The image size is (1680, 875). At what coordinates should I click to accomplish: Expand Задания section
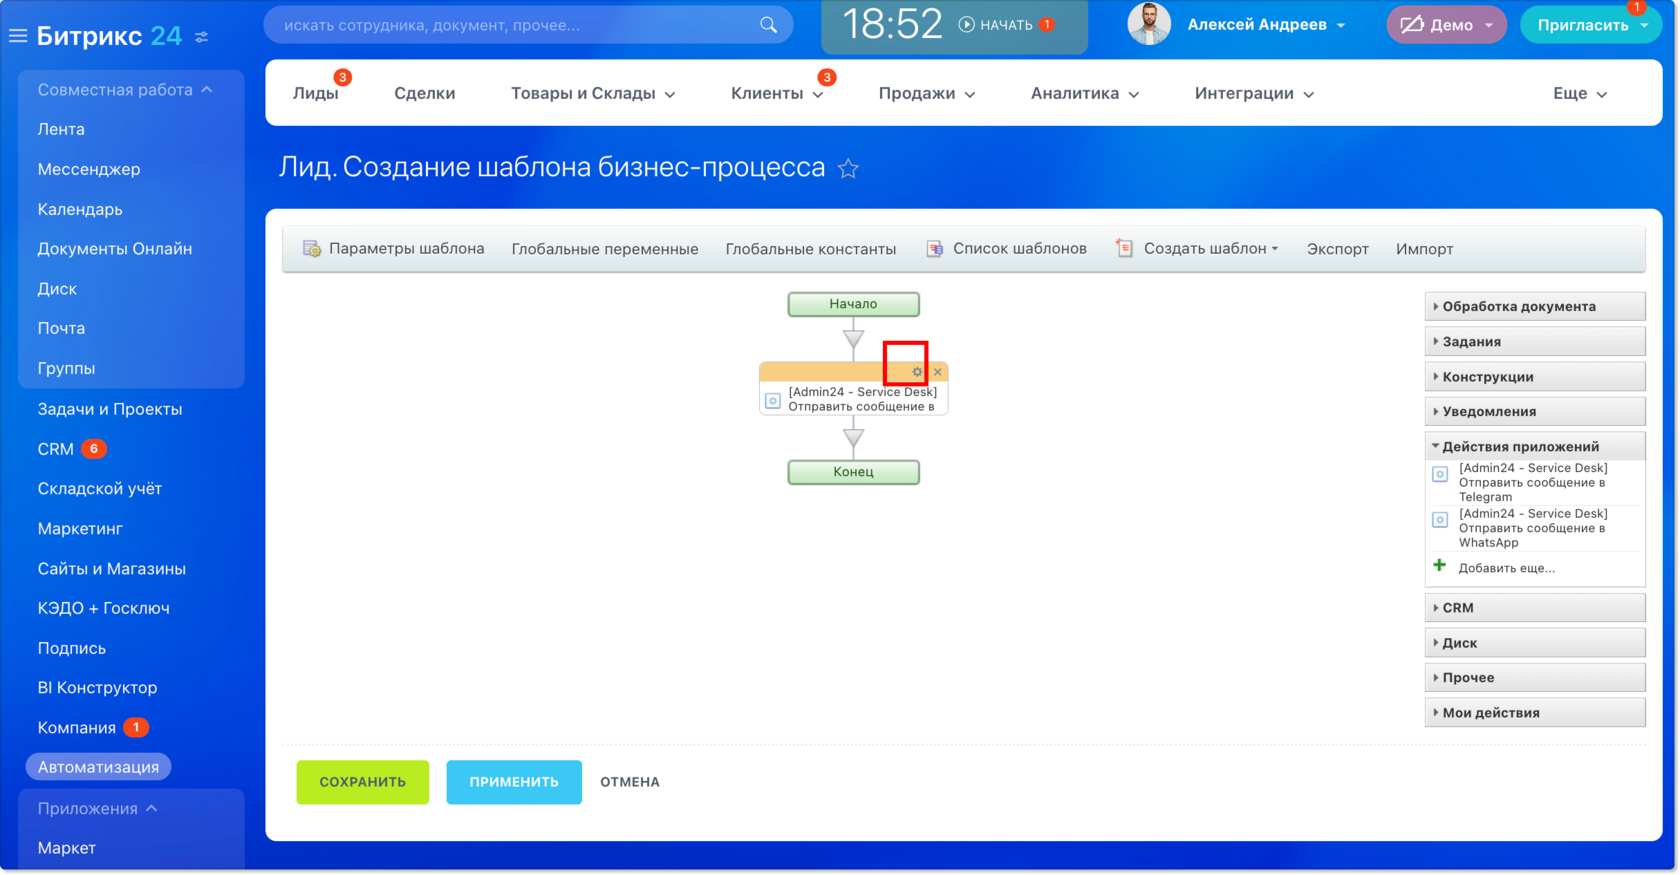[x=1535, y=342]
